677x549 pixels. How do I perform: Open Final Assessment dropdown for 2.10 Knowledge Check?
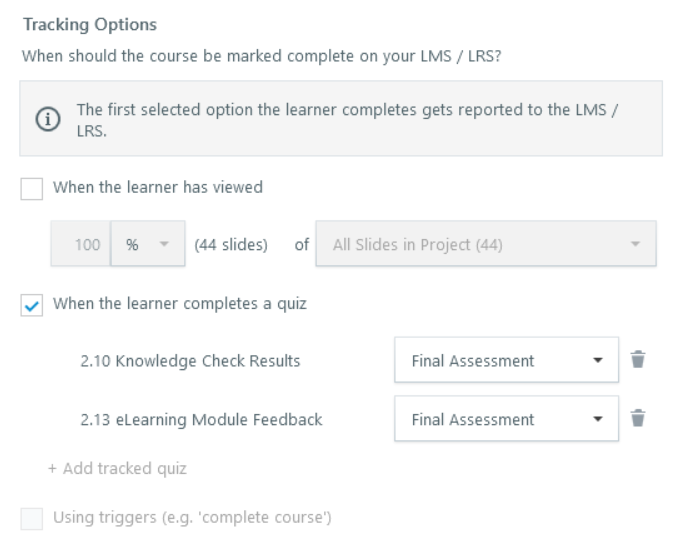[508, 362]
